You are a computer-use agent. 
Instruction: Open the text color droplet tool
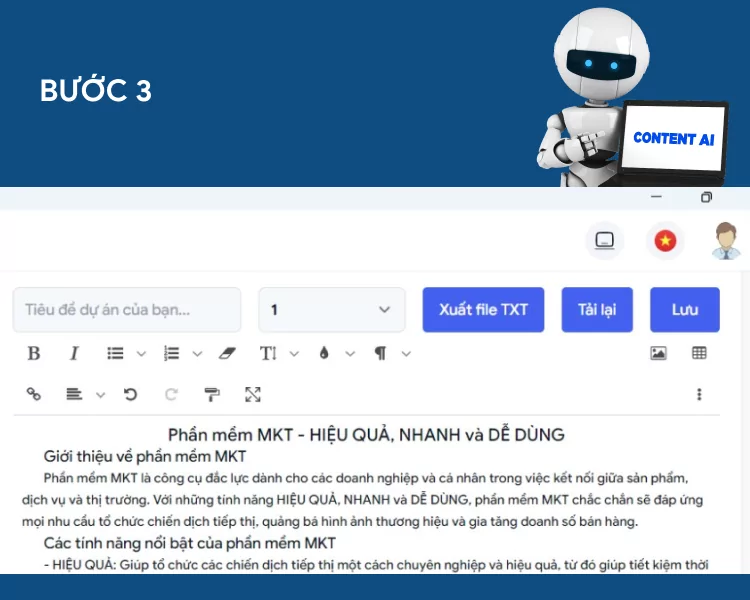324,354
